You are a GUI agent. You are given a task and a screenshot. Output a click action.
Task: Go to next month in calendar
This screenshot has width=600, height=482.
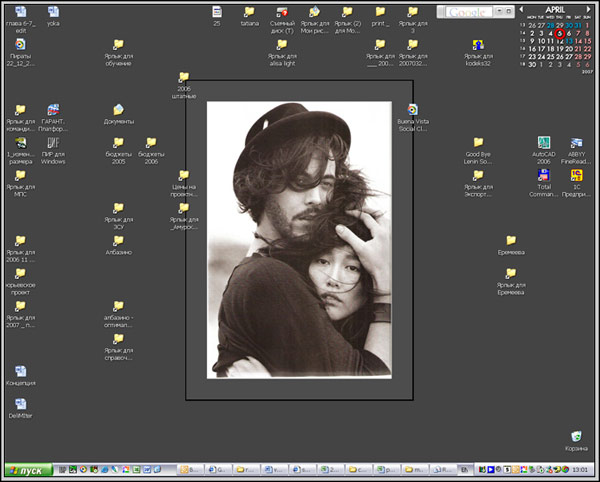(x=589, y=9)
